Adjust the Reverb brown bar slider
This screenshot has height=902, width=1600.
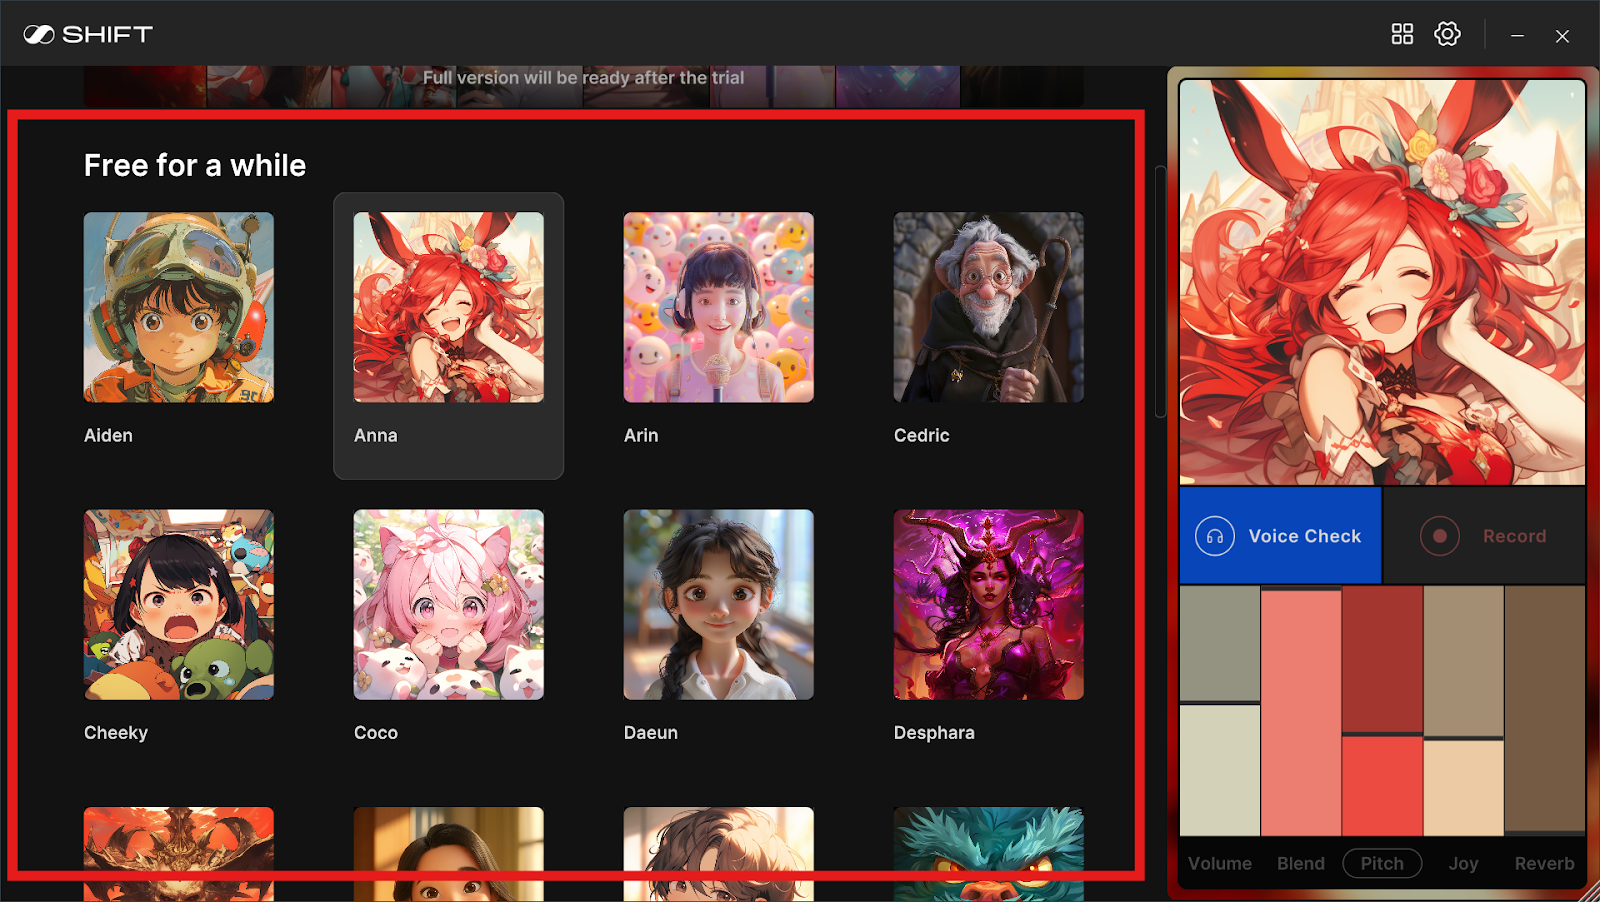pos(1544,710)
